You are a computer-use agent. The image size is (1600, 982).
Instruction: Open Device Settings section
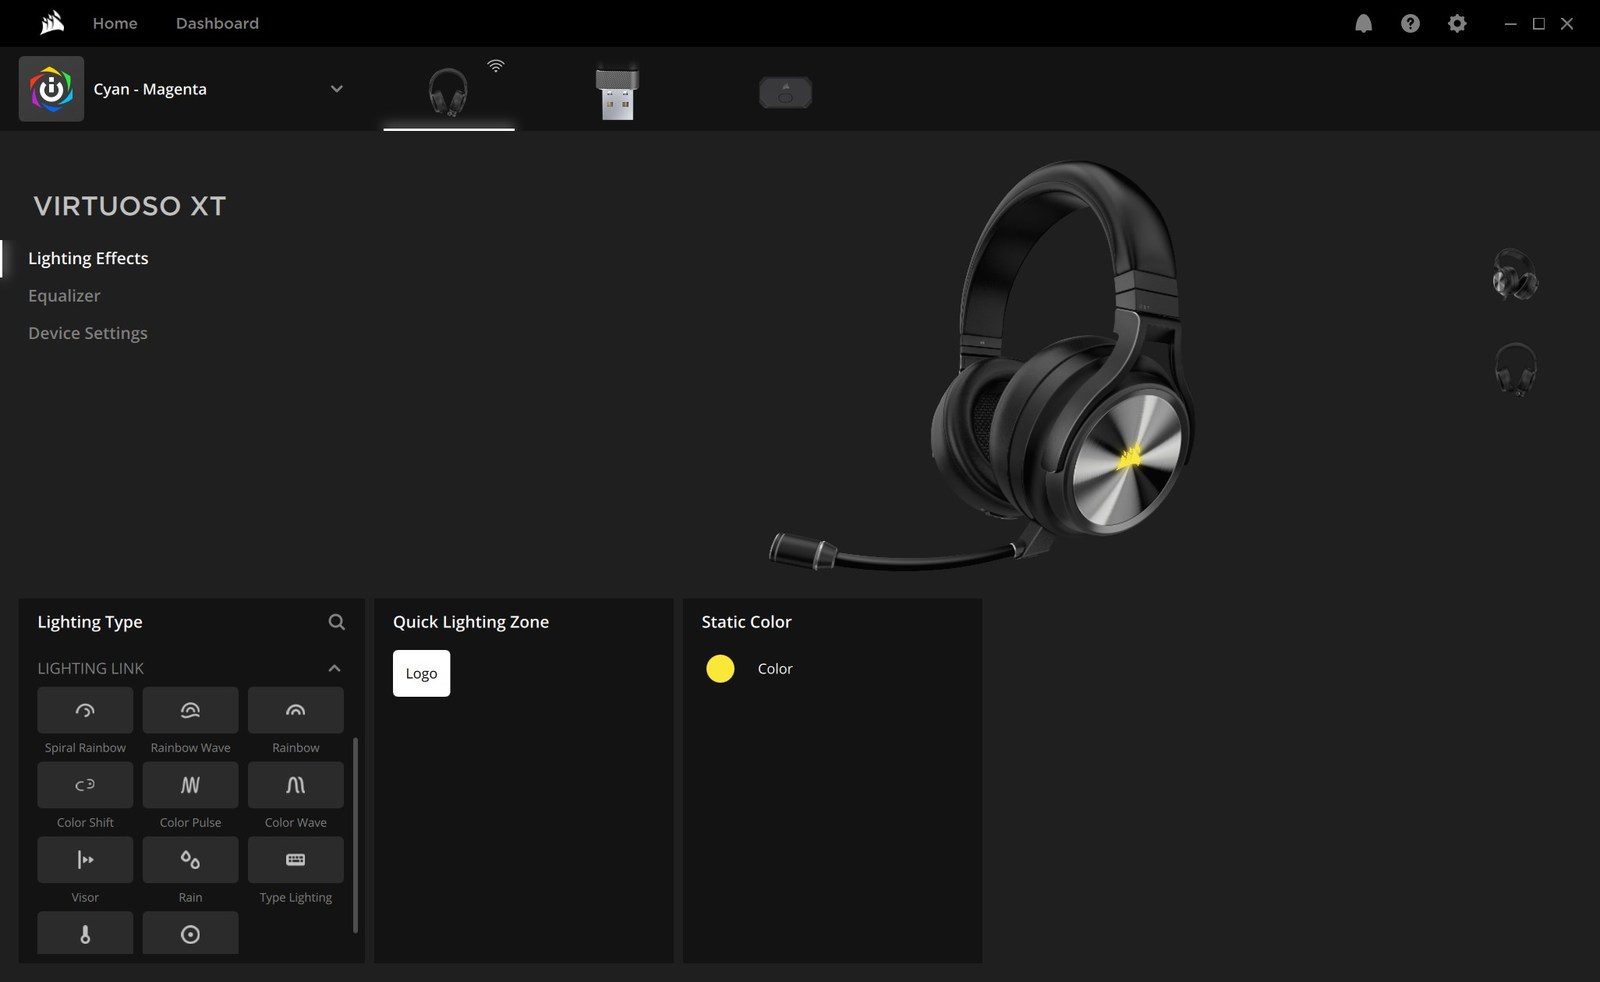[88, 333]
